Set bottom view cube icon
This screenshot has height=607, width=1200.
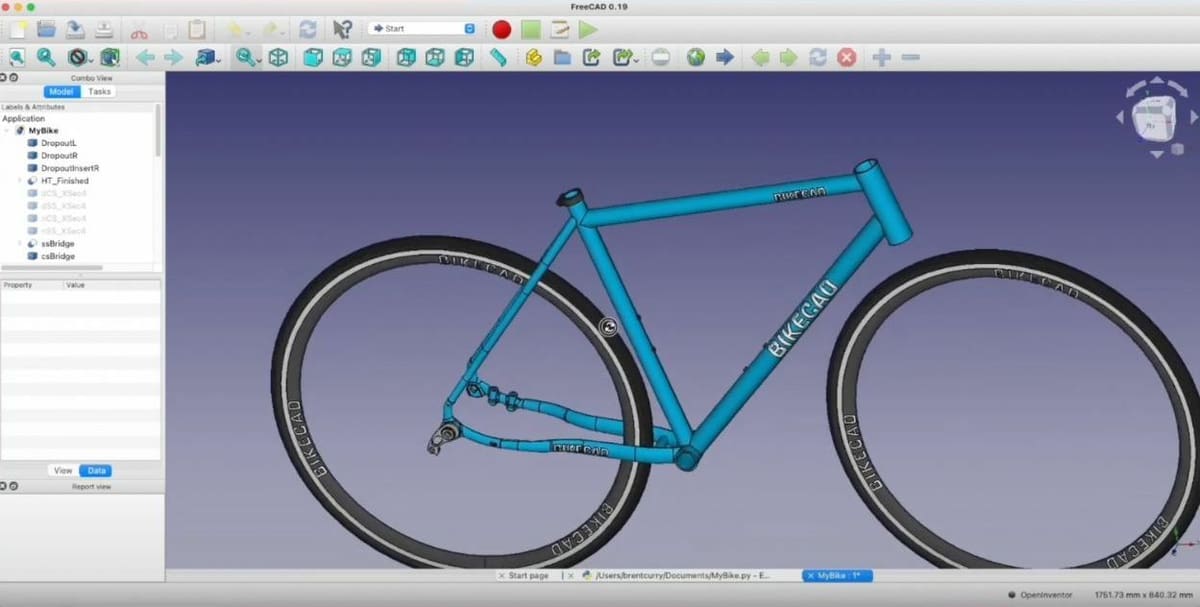435,57
